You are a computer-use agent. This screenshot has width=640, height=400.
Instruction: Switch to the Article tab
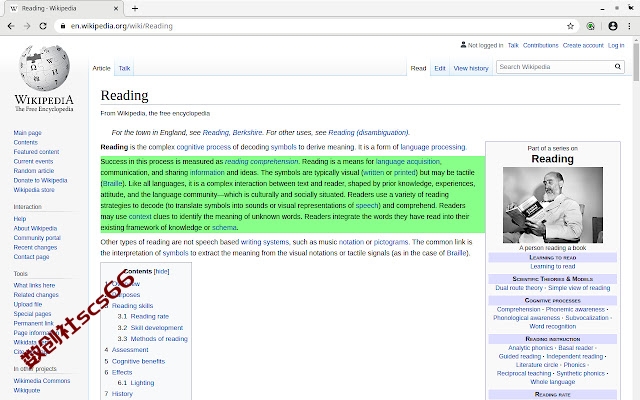[101, 68]
